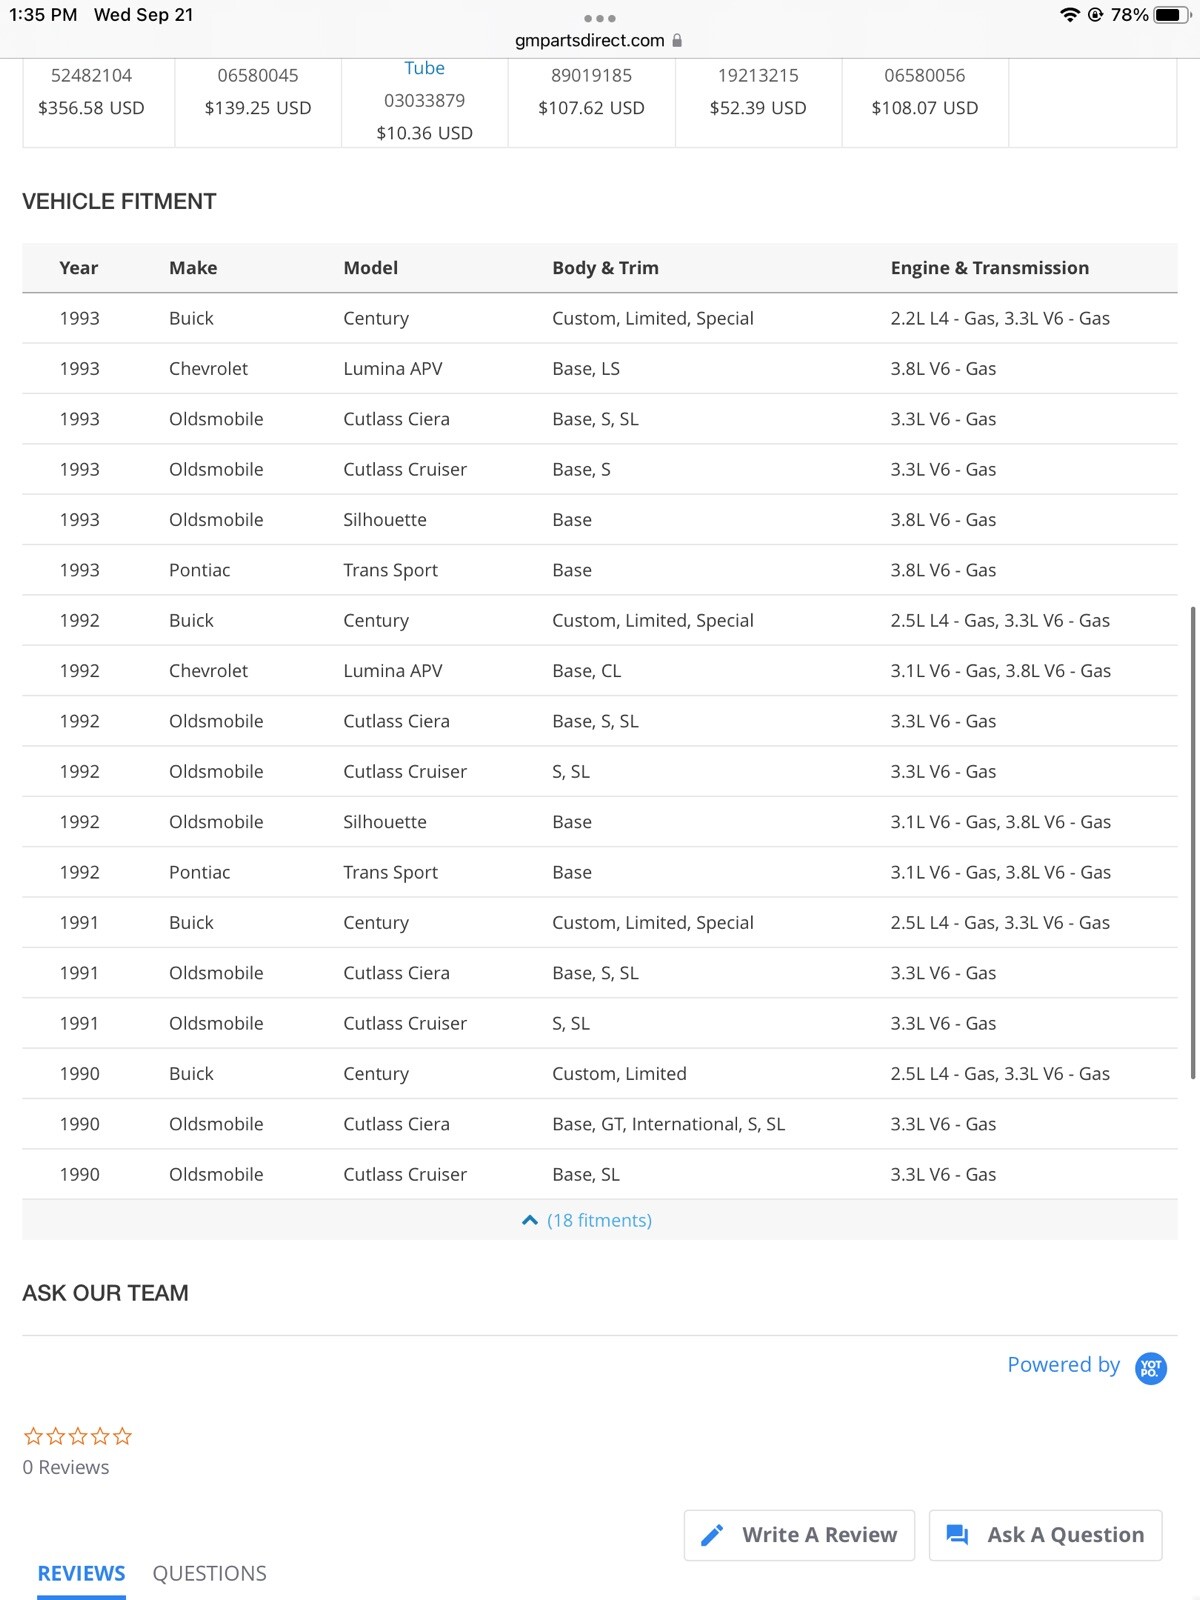This screenshot has width=1200, height=1600.
Task: Open related part 52482104
Action: [x=91, y=76]
